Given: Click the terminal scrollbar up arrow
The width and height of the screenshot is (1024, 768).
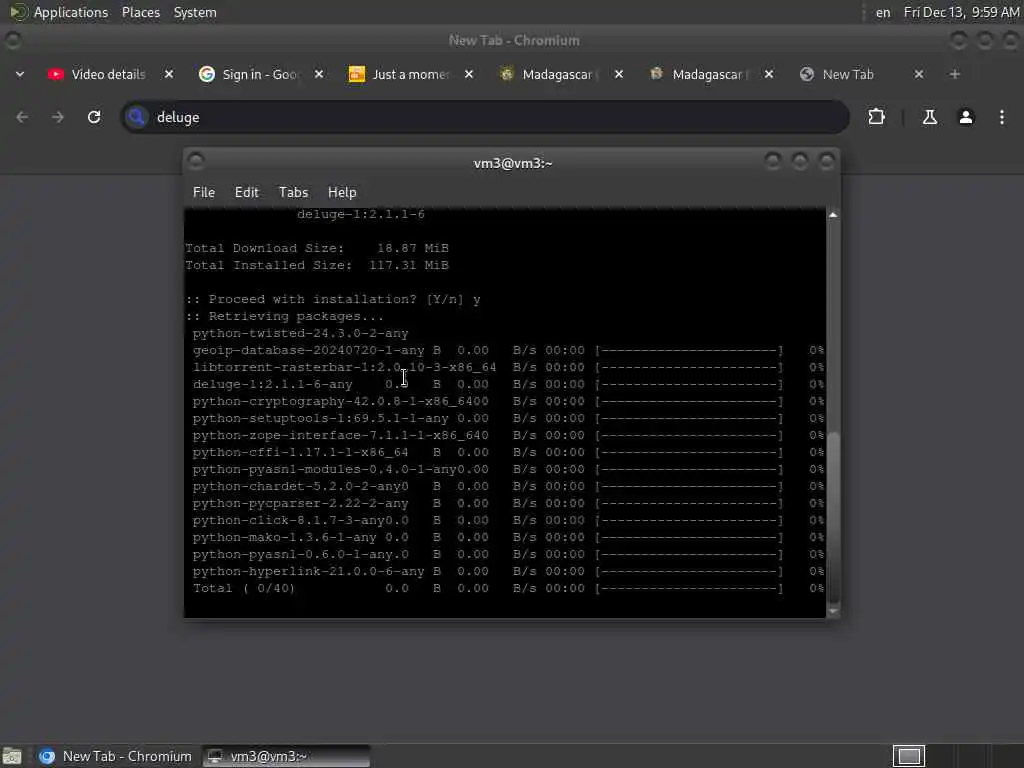Looking at the screenshot, I should (833, 215).
